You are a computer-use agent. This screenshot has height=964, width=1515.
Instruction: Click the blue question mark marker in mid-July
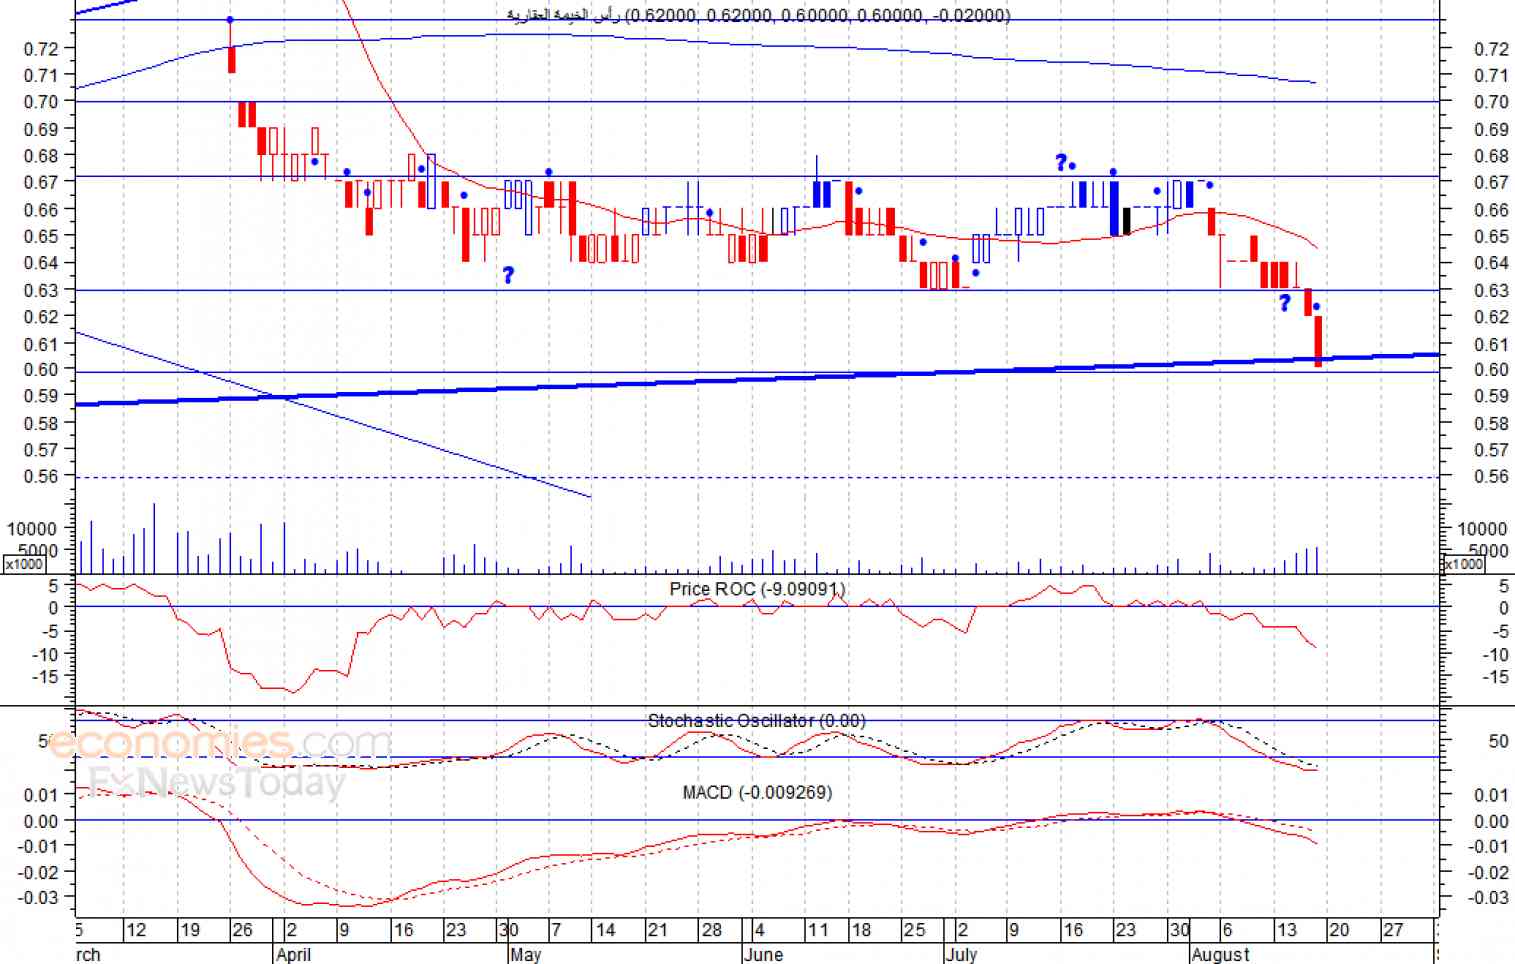pos(1061,162)
